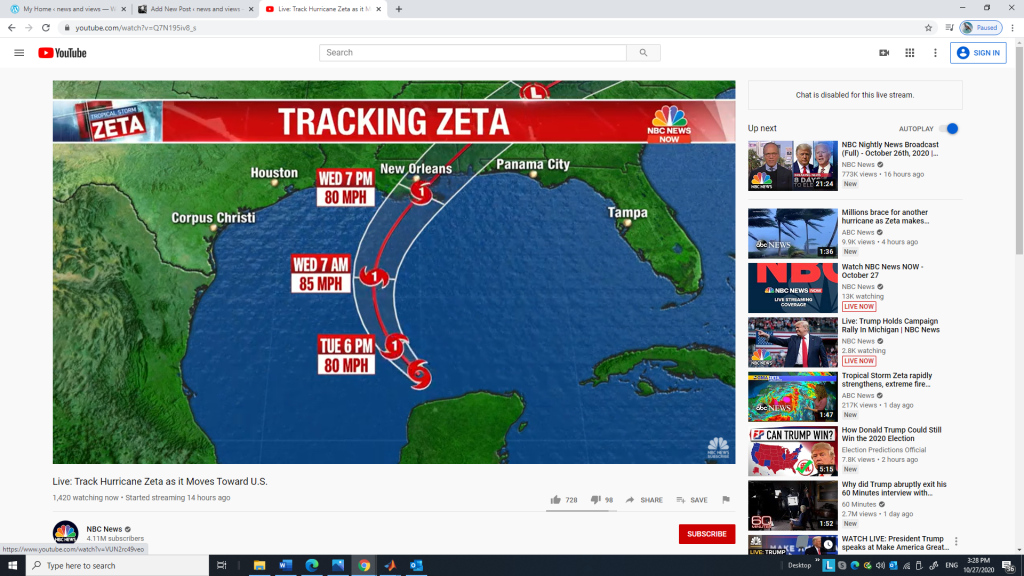Click the create video camera icon

884,53
